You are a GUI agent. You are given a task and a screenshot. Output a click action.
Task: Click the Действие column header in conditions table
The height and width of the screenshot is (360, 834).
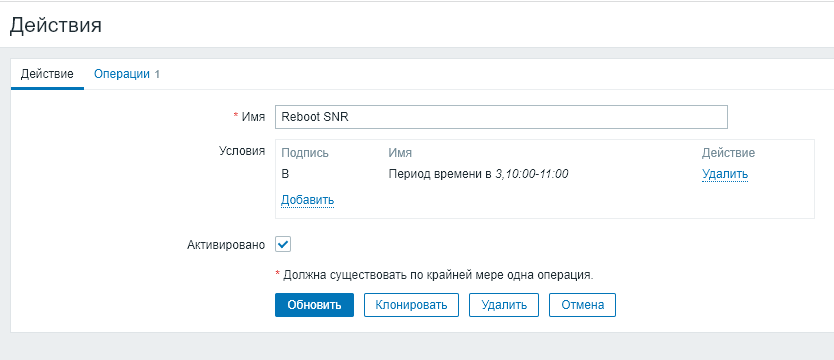728,153
